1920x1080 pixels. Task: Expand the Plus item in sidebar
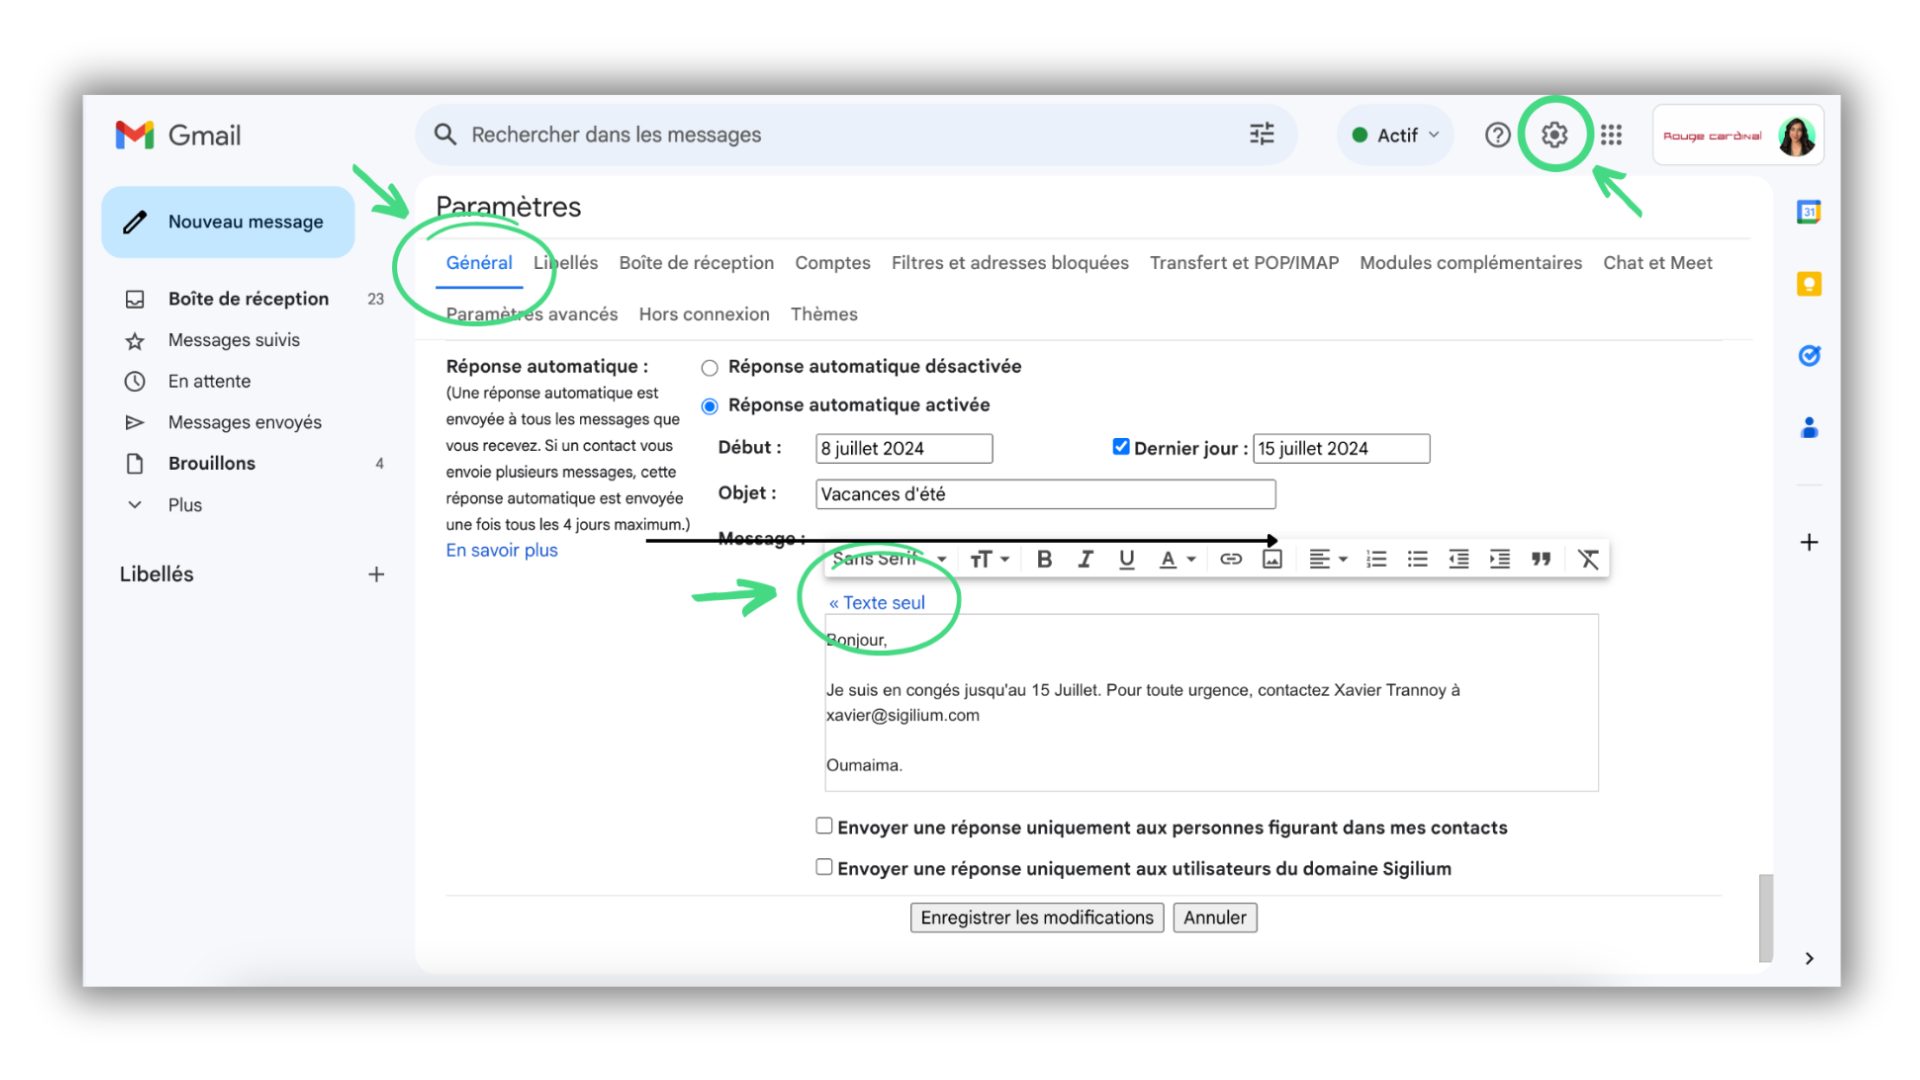[x=184, y=505]
